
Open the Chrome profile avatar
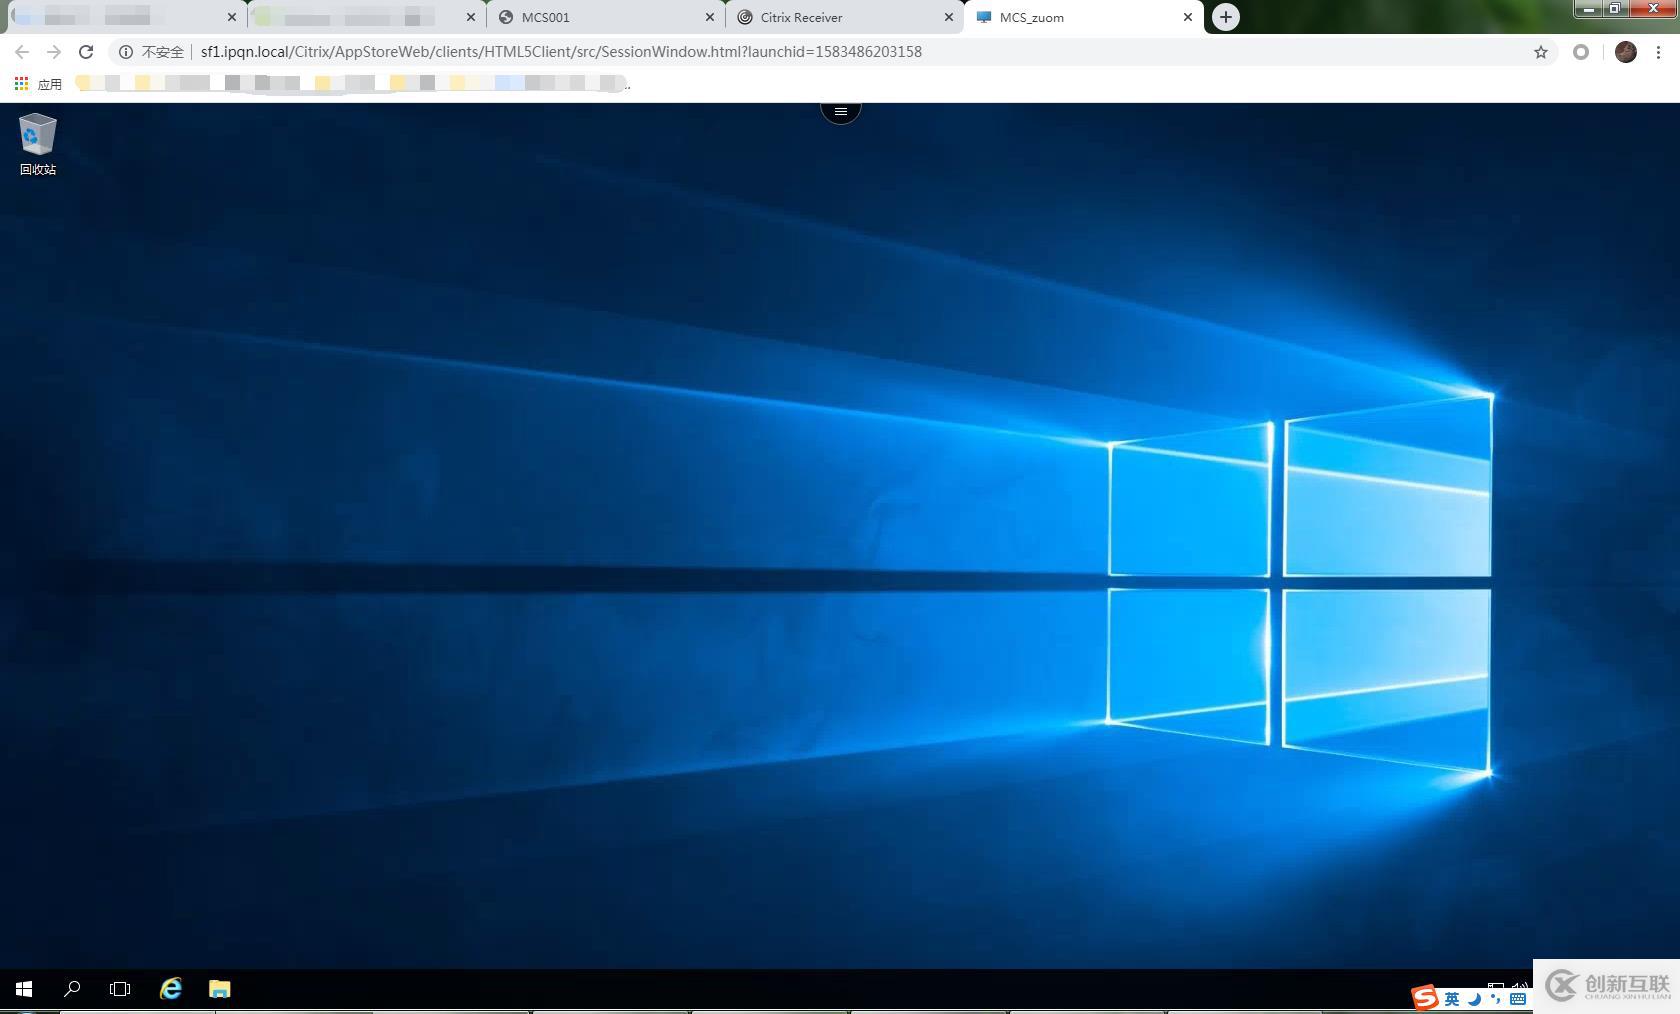[x=1626, y=52]
